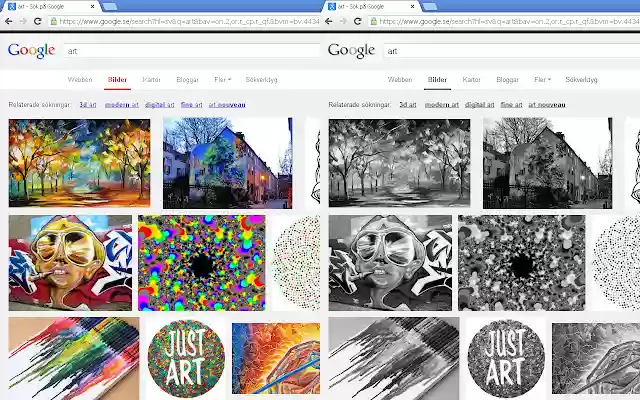Image resolution: width=640 pixels, height=400 pixels.
Task: Open the grayscale 'JUST ART' circle thumbnail
Action: tap(506, 358)
